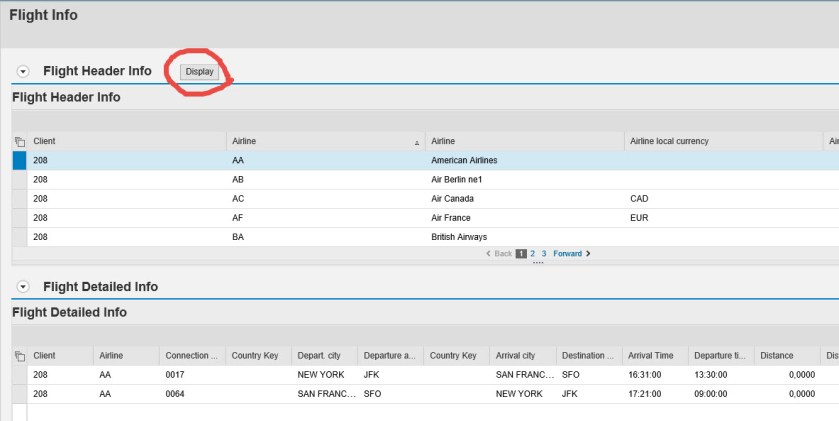Select the row selector for British Airways
Image resolution: width=839 pixels, height=421 pixels.
[19, 237]
